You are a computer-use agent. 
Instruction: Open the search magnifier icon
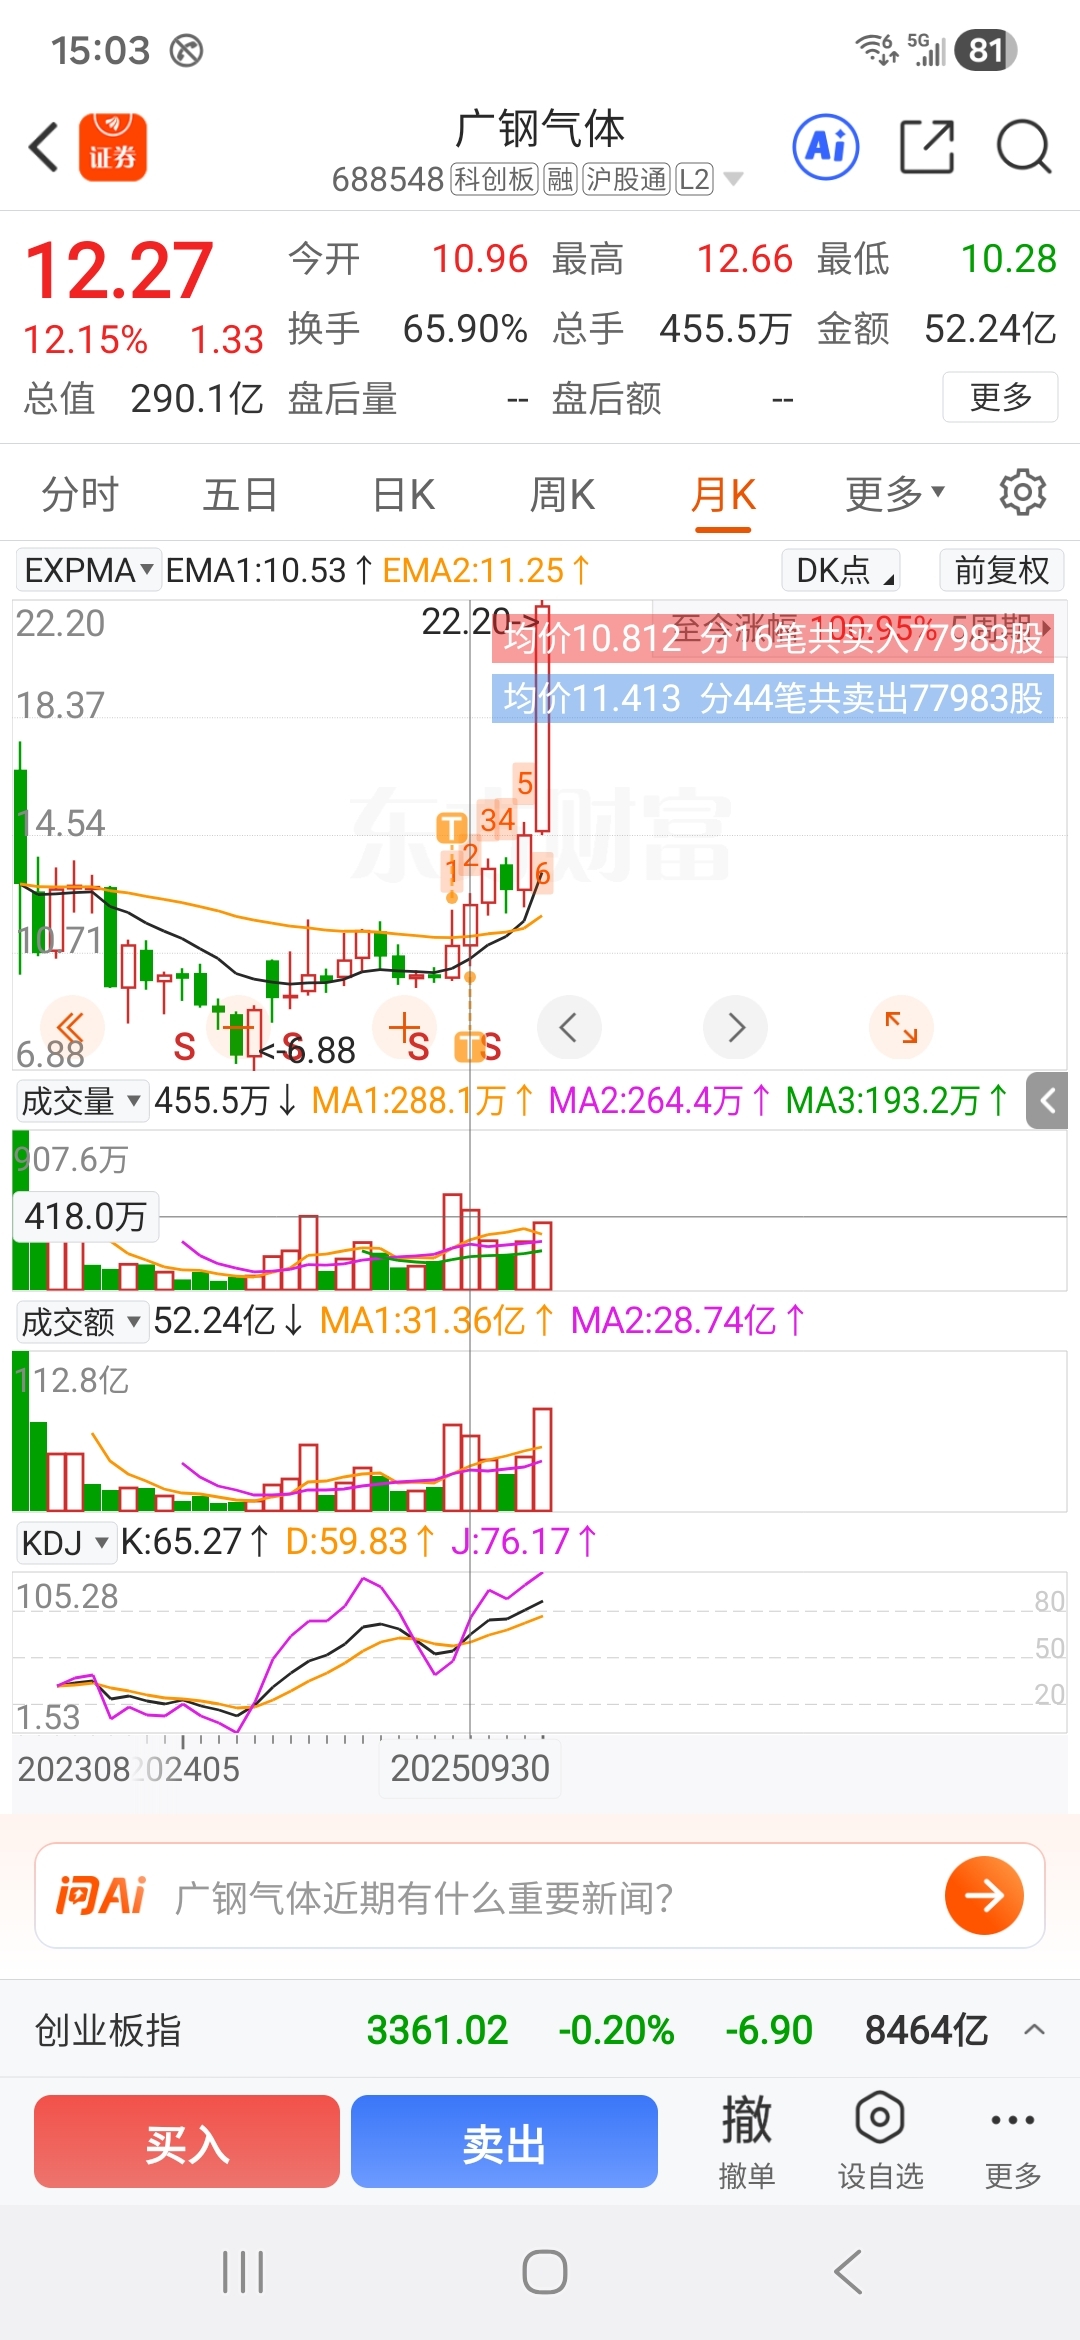pyautogui.click(x=1024, y=147)
